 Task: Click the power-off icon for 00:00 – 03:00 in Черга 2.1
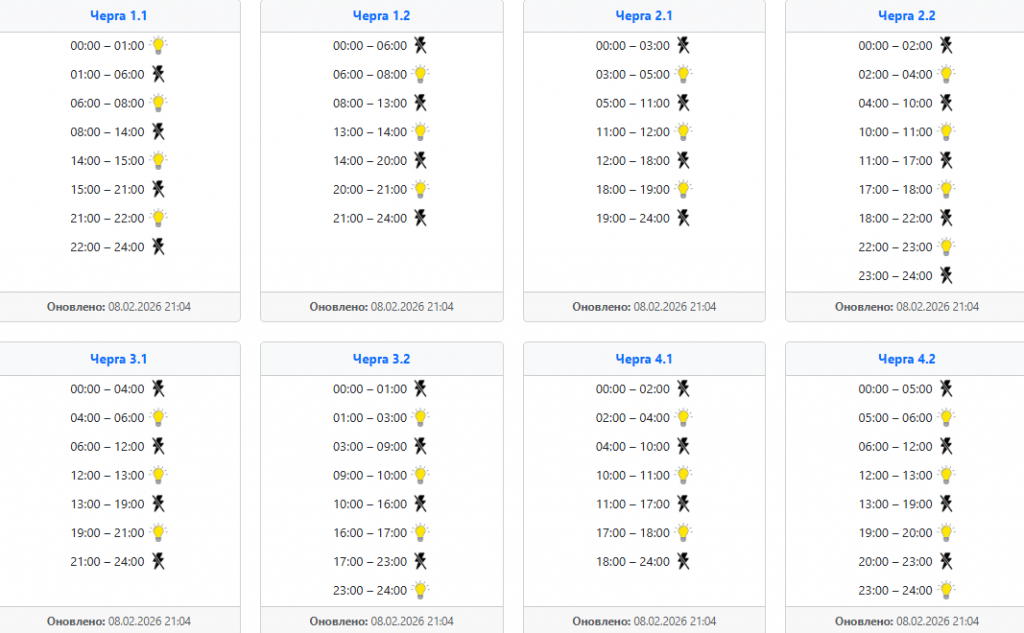(x=684, y=45)
